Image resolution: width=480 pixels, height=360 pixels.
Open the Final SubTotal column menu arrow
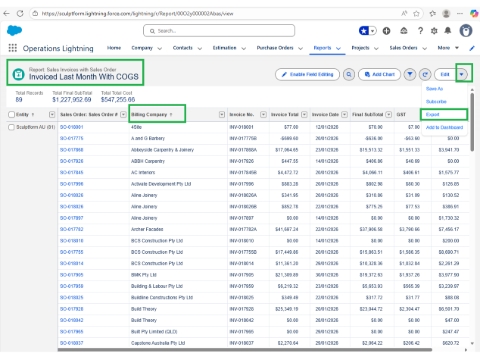pyautogui.click(x=389, y=115)
